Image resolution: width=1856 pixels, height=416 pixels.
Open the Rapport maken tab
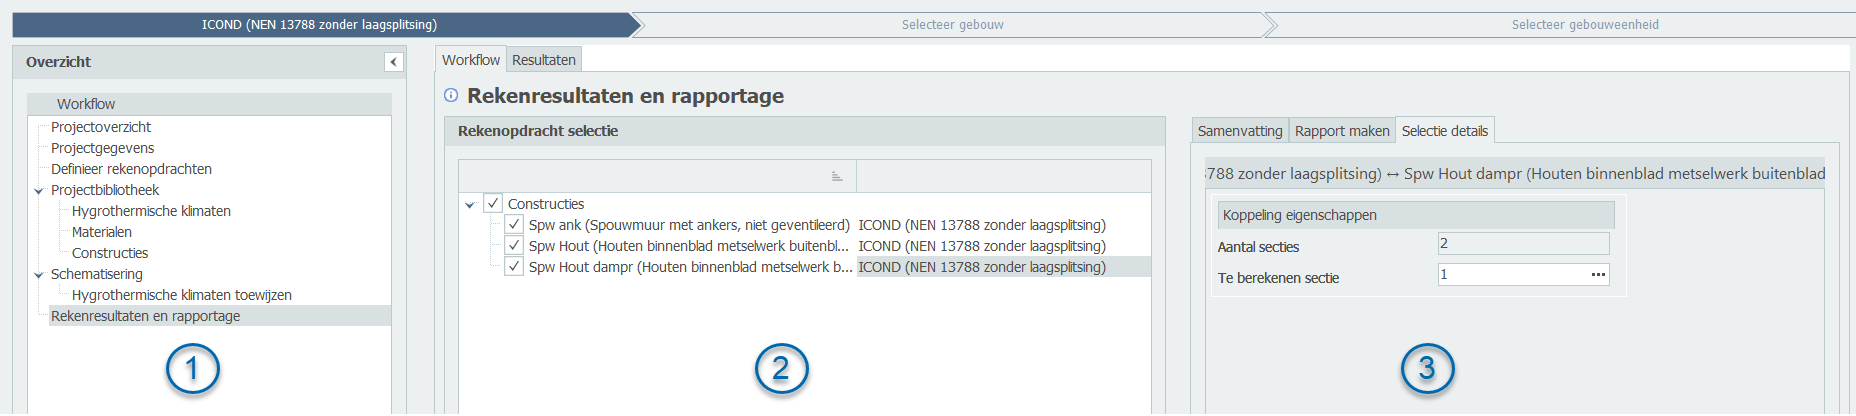click(x=1341, y=131)
